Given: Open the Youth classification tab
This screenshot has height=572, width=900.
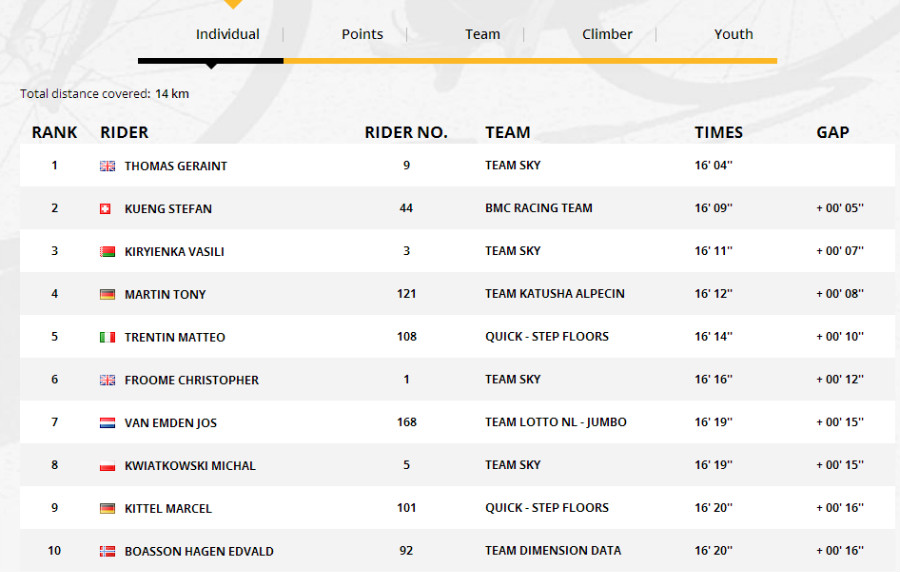Looking at the screenshot, I should 734,34.
